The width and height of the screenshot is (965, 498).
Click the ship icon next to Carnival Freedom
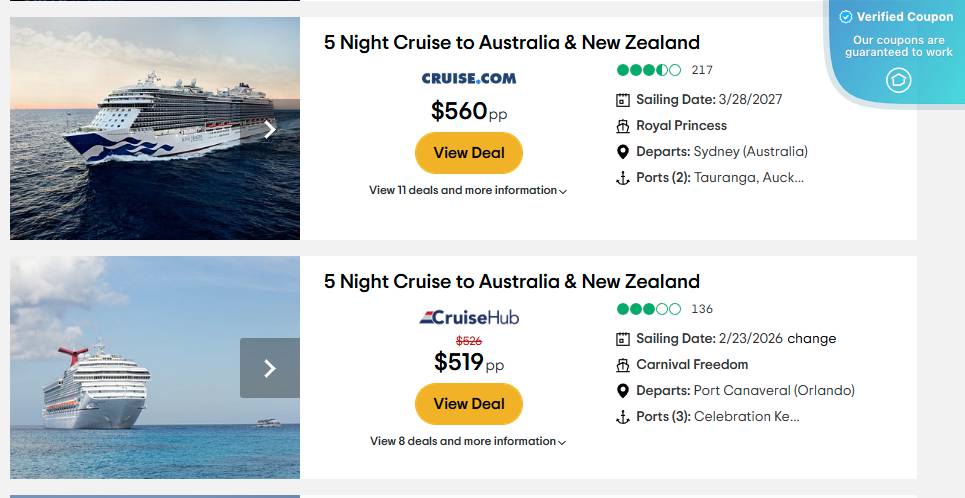point(623,365)
